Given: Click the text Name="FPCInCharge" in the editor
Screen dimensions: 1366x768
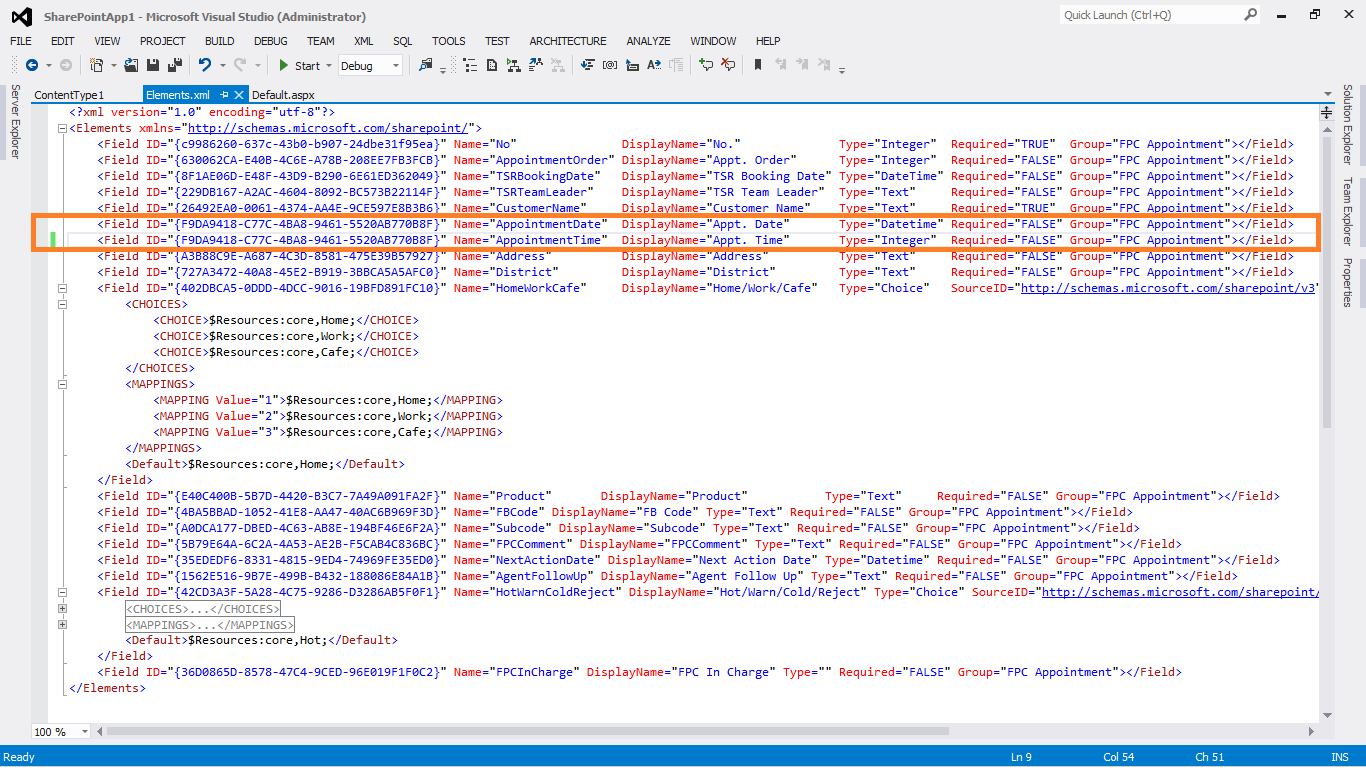Looking at the screenshot, I should (516, 672).
